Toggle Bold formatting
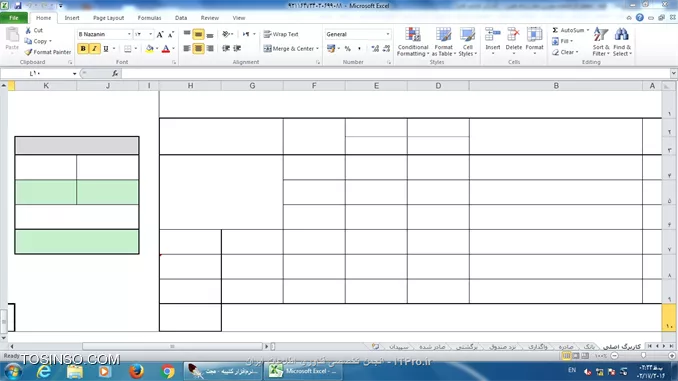This screenshot has width=678, height=381. [x=83, y=48]
